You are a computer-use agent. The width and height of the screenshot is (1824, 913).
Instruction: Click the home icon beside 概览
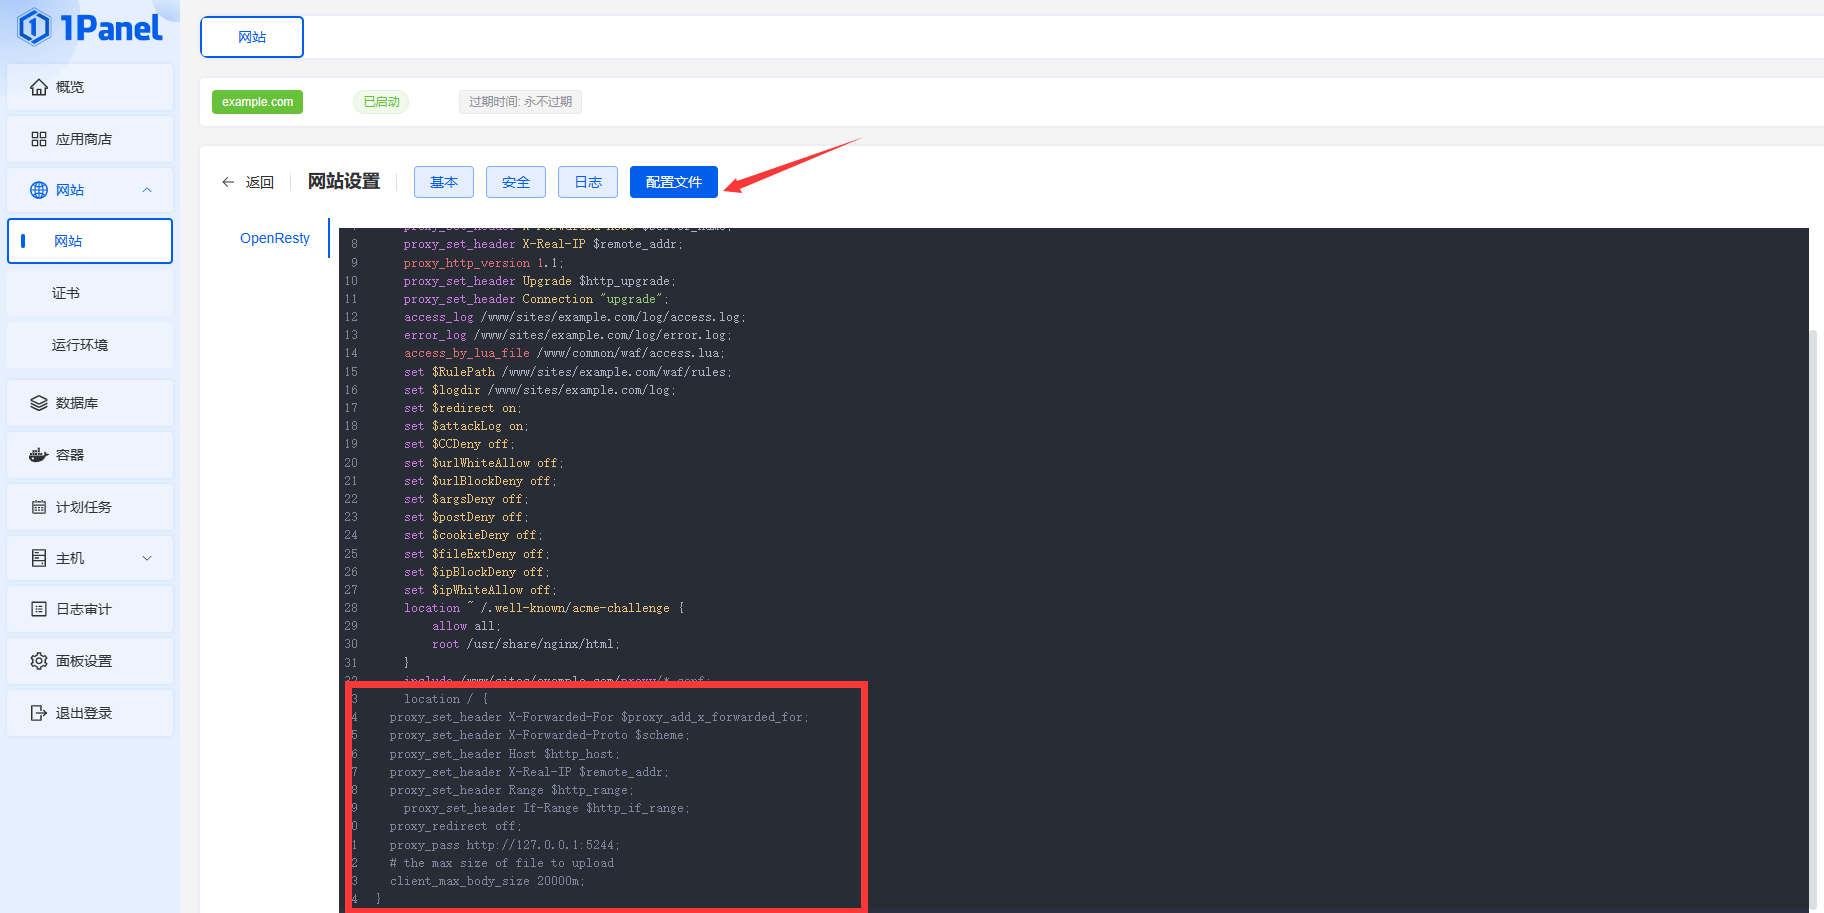(x=39, y=87)
